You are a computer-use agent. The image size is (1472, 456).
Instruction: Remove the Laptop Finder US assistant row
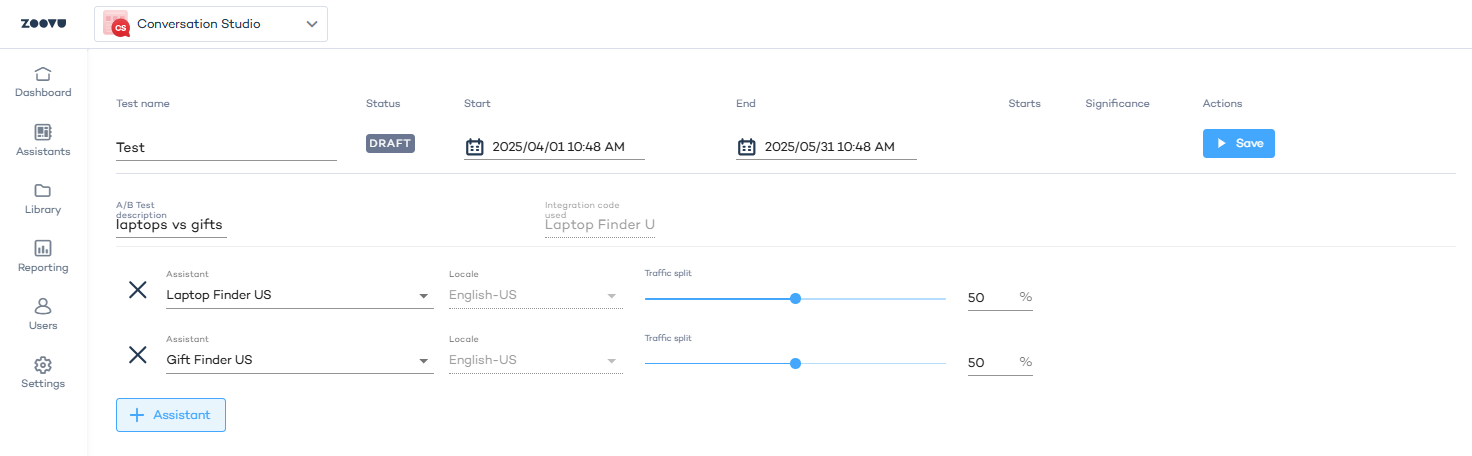[x=138, y=291]
